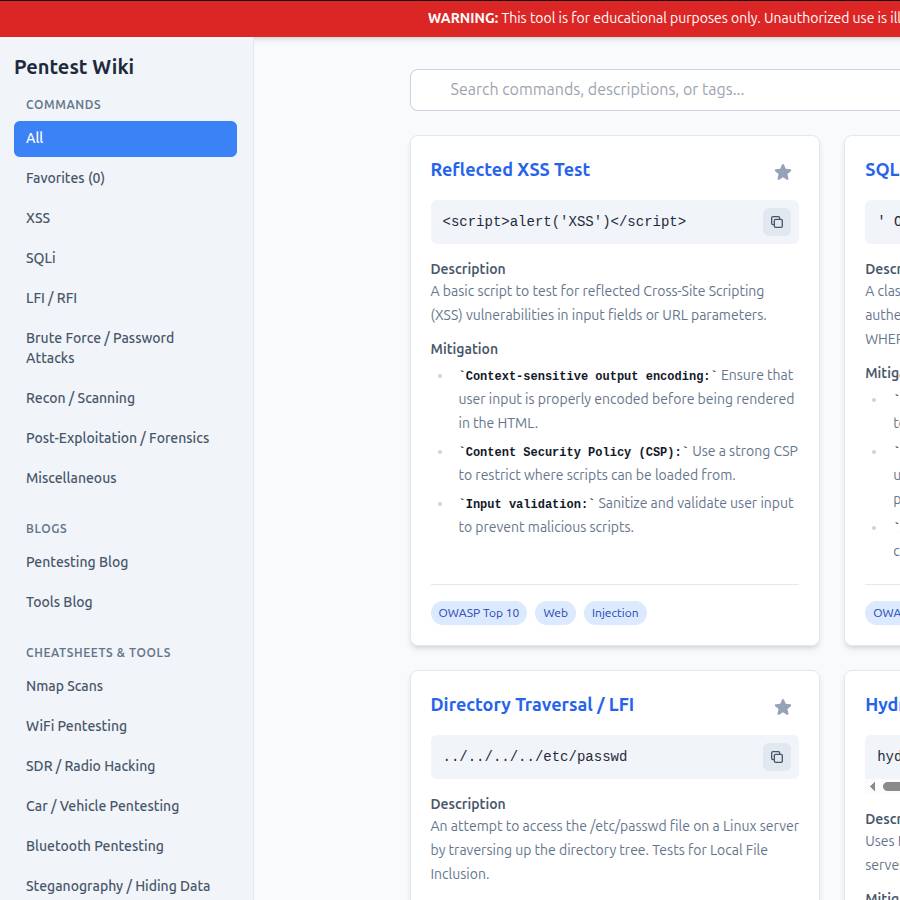Open the Reflected XSS Test title
The image size is (900, 900).
[x=510, y=170]
